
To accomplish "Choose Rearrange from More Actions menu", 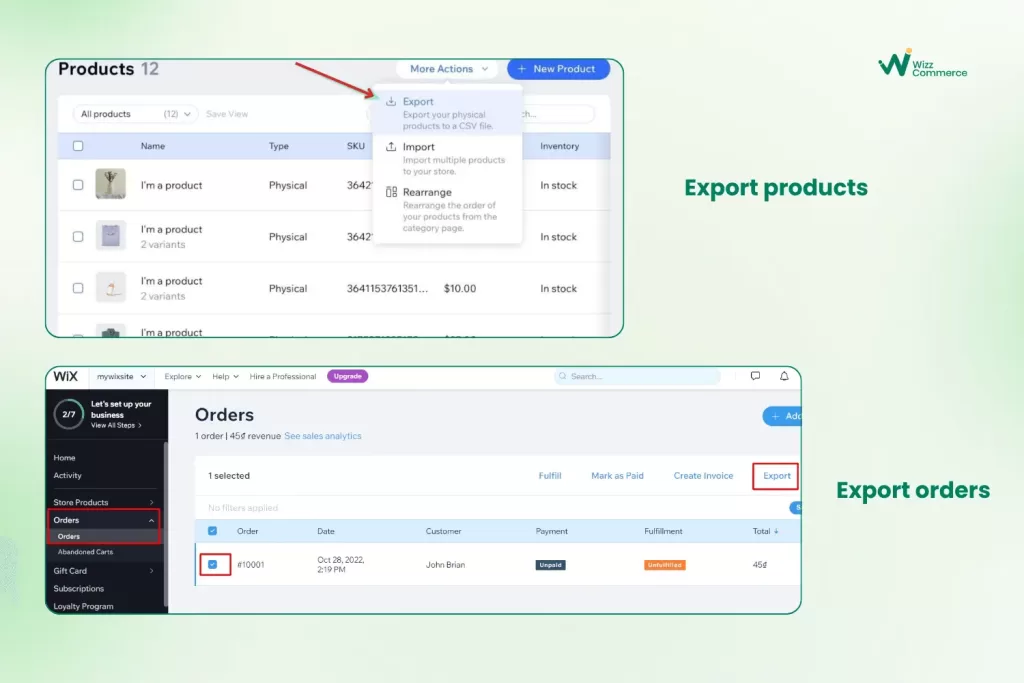I will [447, 209].
